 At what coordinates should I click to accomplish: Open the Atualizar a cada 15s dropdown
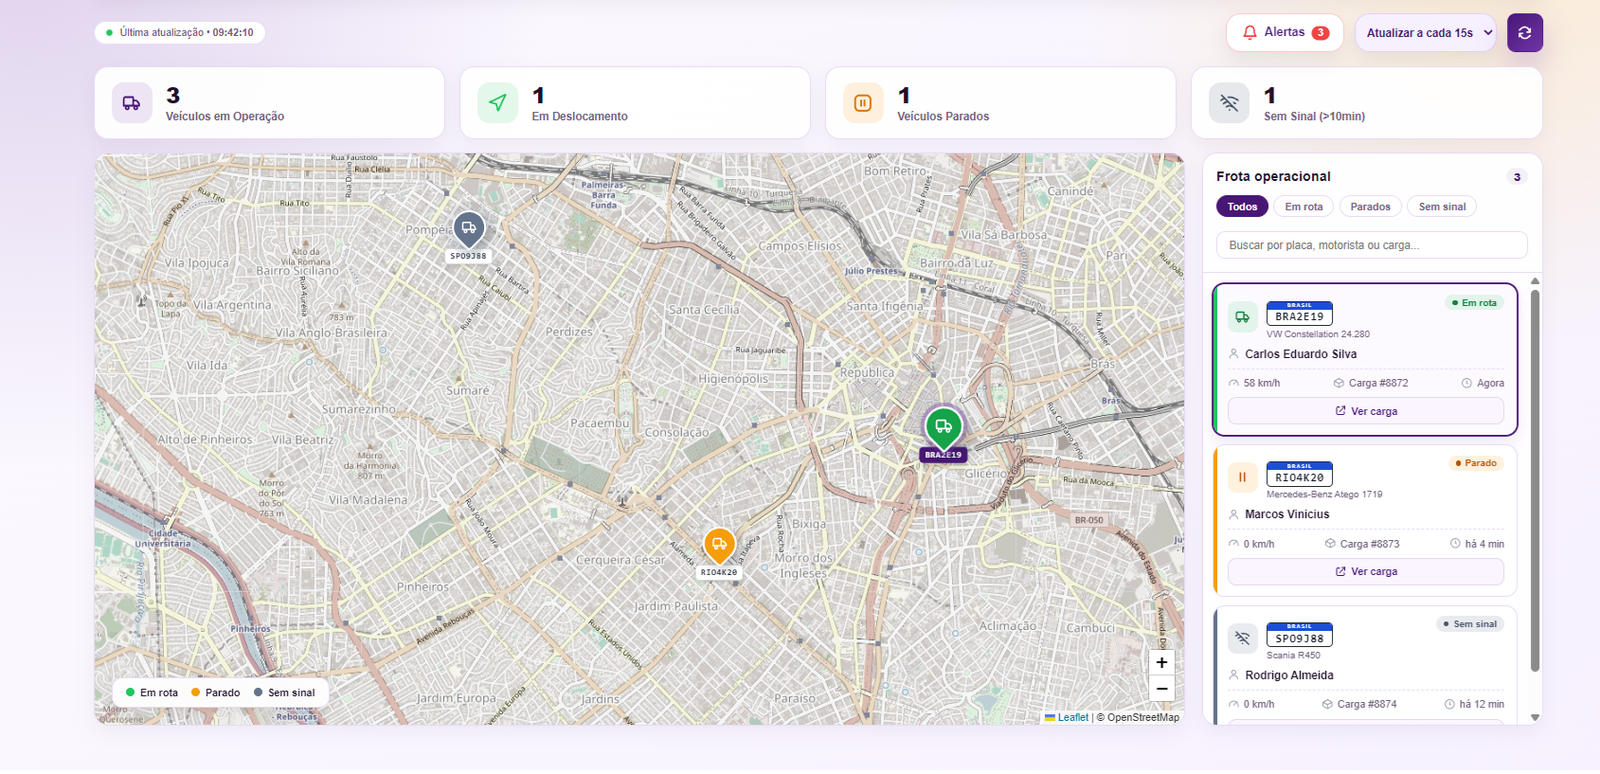(x=1426, y=33)
